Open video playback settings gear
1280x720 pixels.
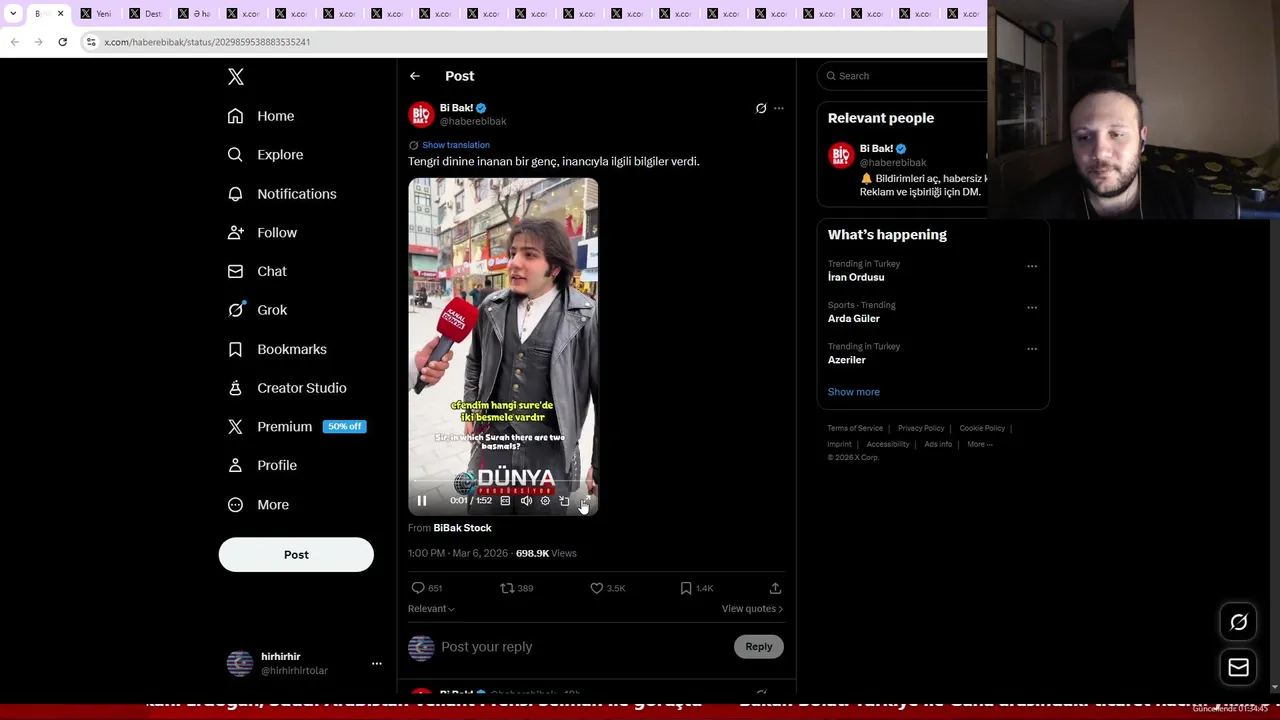click(x=545, y=501)
